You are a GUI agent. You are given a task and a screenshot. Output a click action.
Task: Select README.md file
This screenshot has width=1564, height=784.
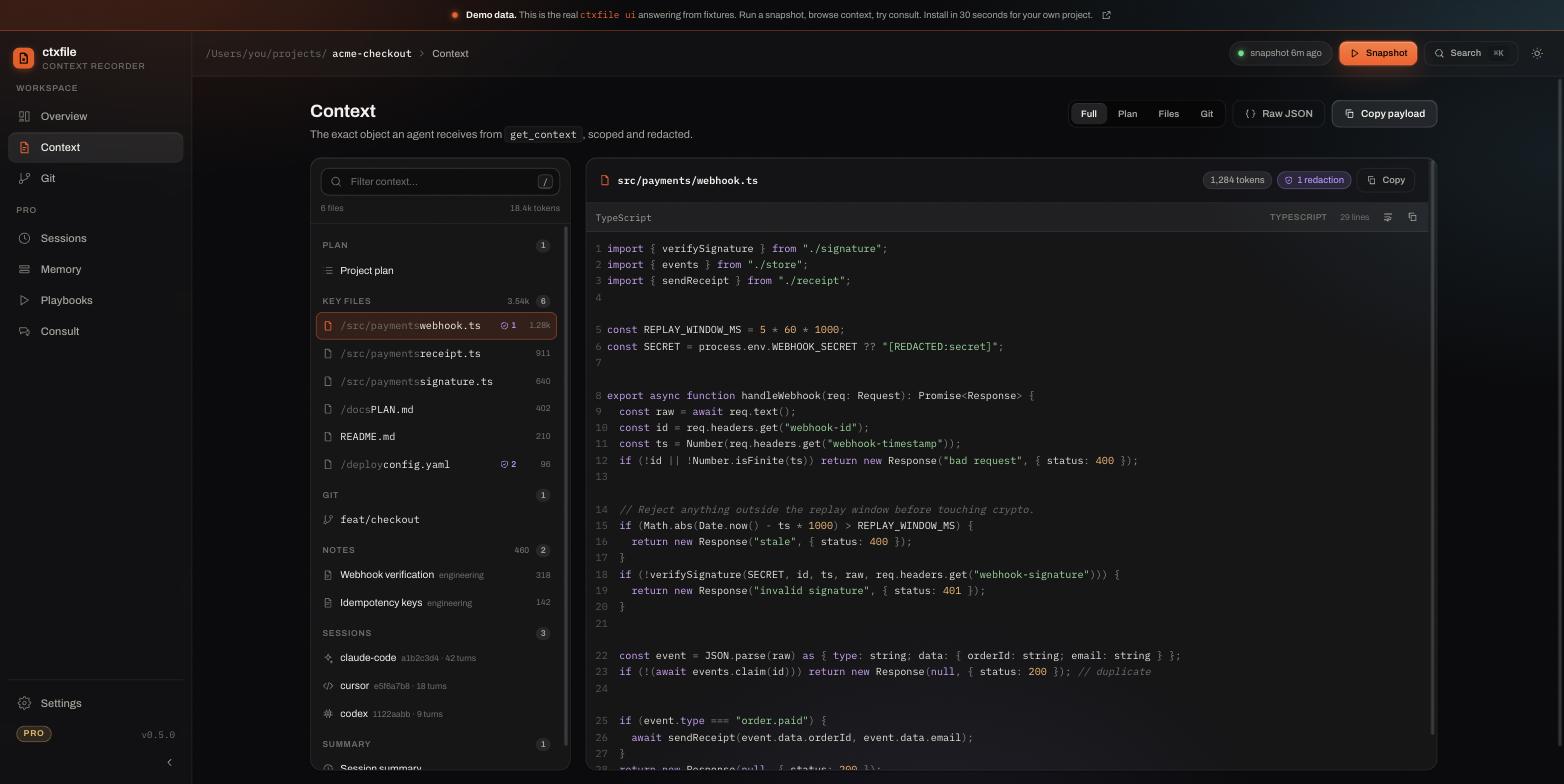pos(436,437)
